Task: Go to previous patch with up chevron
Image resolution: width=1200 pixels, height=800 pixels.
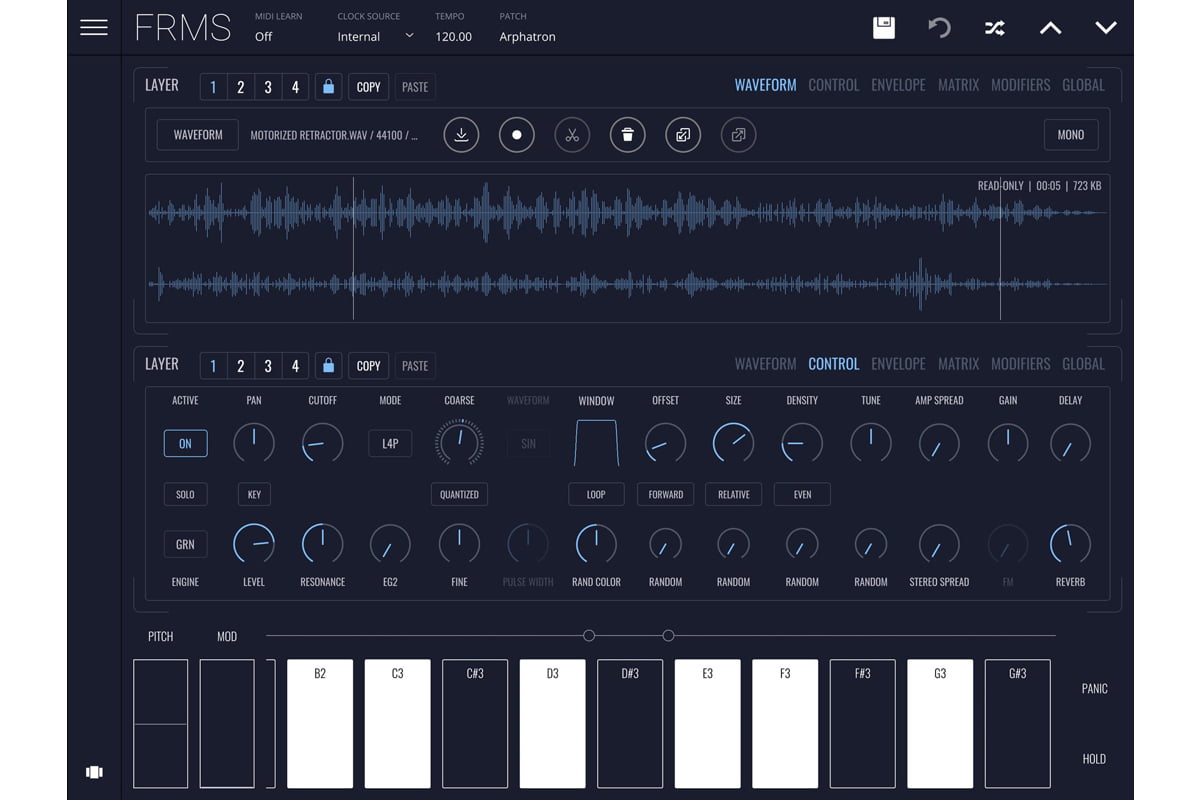Action: pyautogui.click(x=1050, y=28)
